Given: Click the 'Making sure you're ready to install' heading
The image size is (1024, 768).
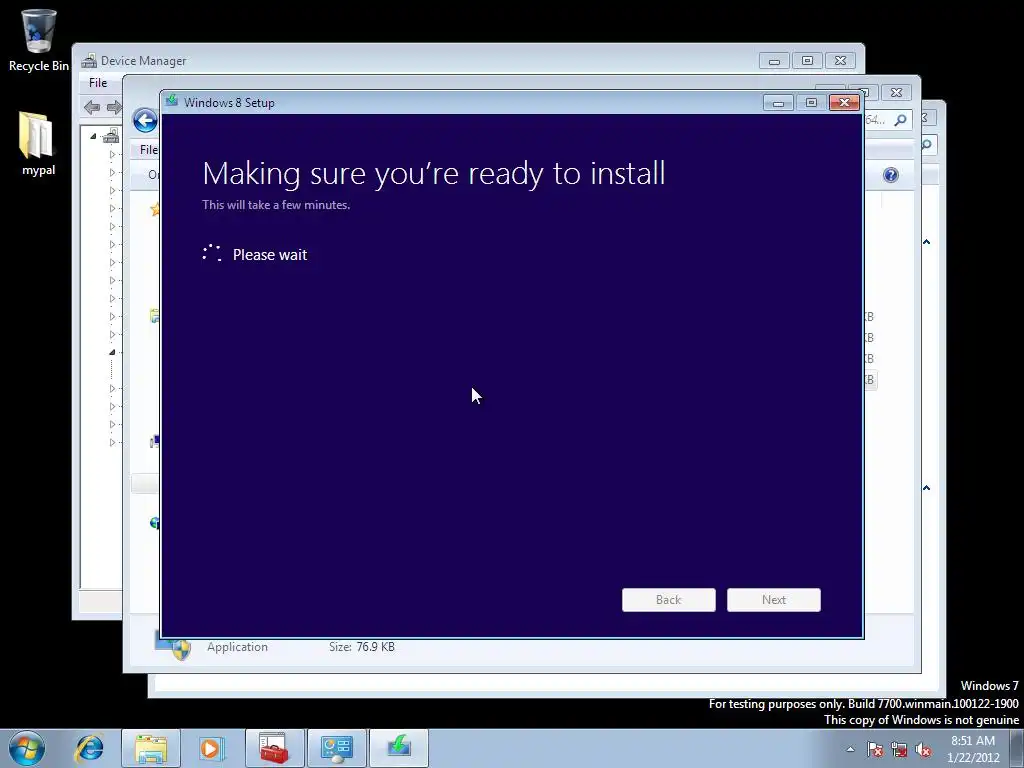Looking at the screenshot, I should pyautogui.click(x=434, y=174).
